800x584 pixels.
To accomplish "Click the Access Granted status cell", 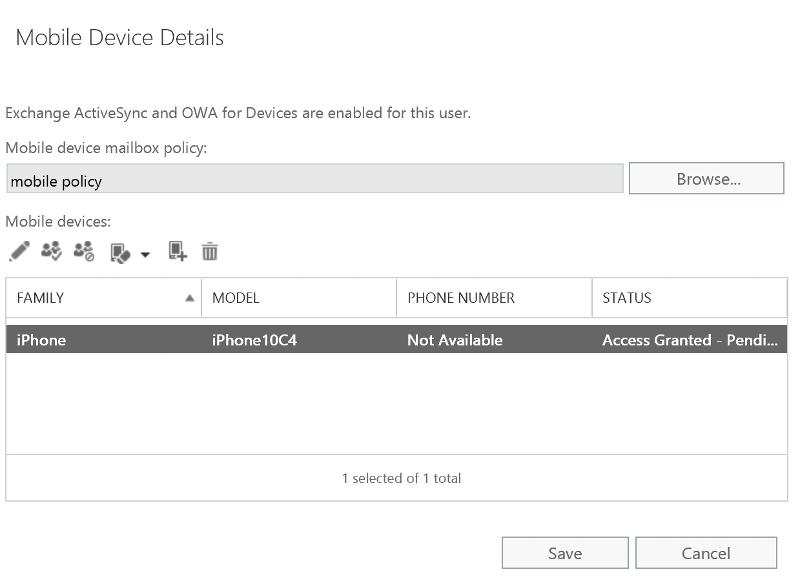I will [x=690, y=340].
